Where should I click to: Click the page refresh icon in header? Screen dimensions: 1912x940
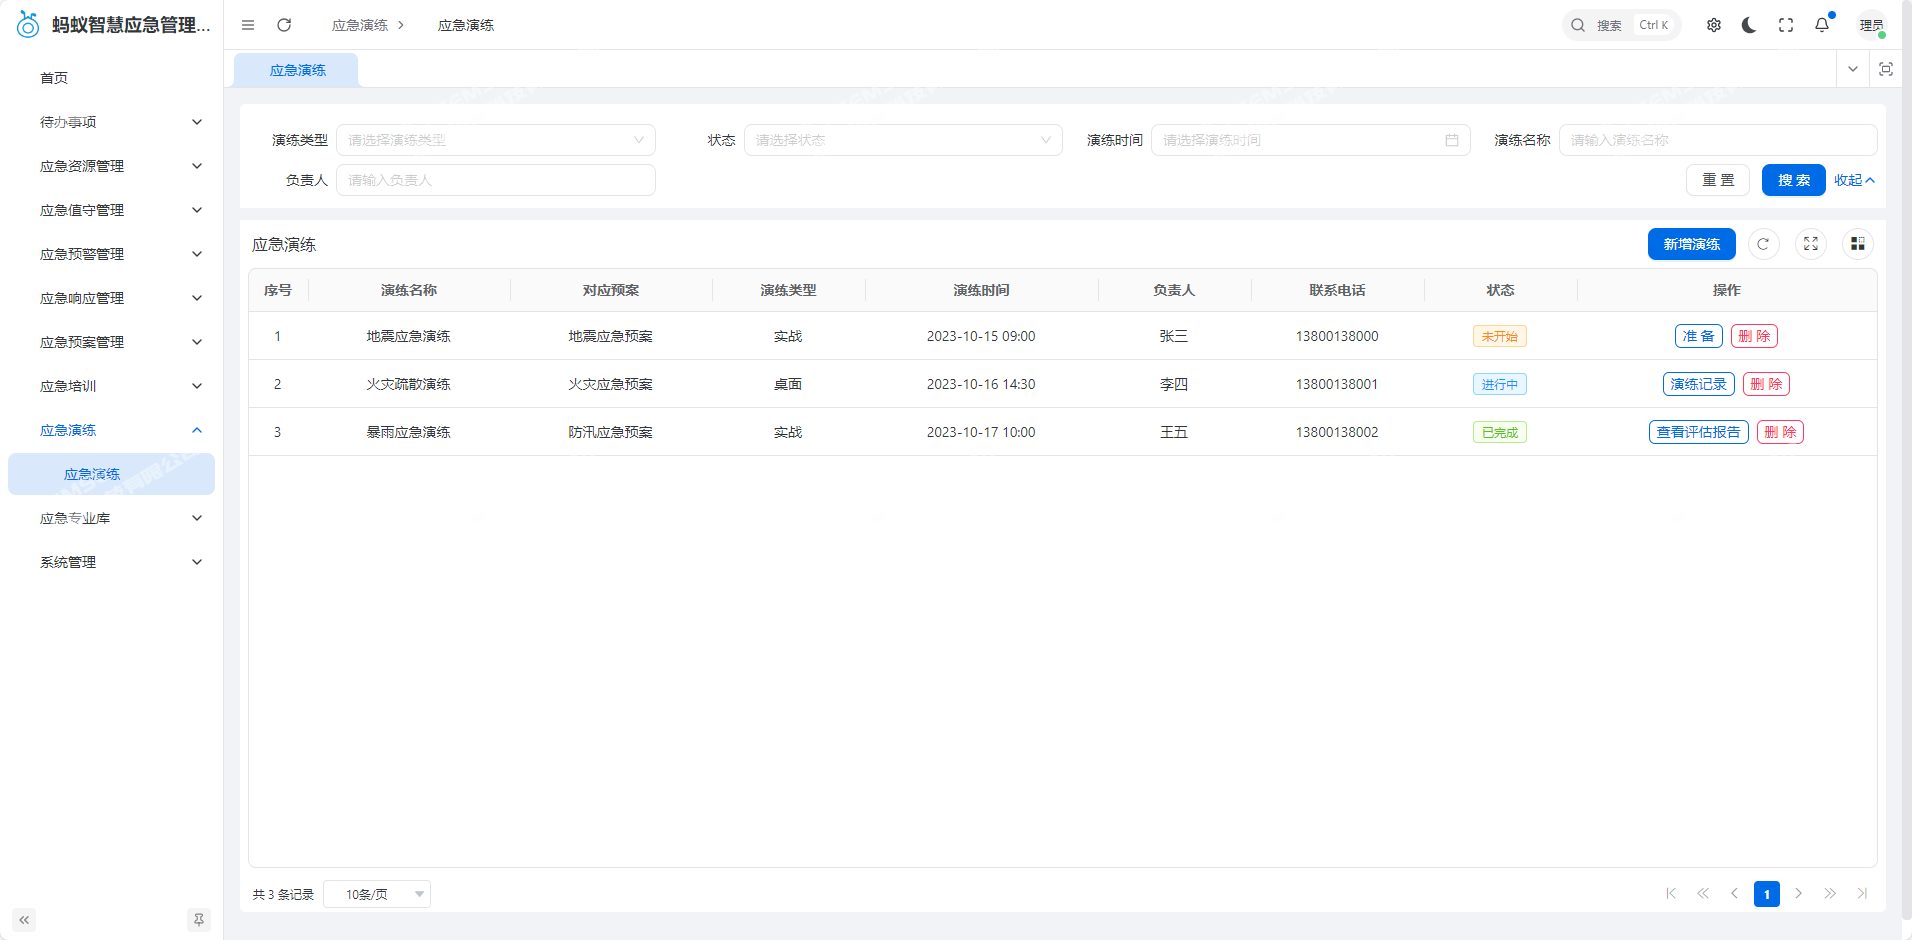pyautogui.click(x=284, y=25)
